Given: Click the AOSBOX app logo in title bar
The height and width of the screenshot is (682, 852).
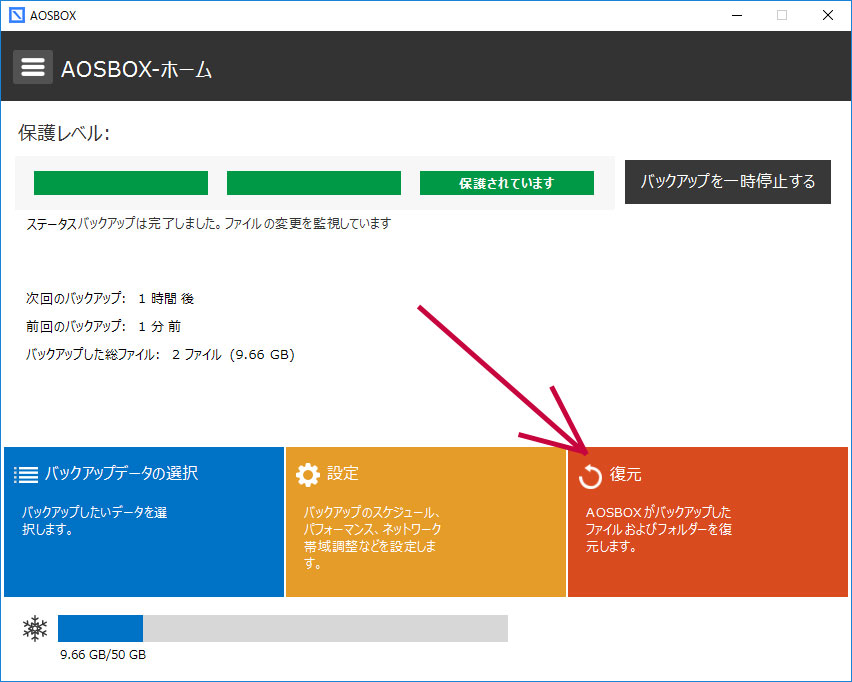Looking at the screenshot, I should pyautogui.click(x=17, y=15).
